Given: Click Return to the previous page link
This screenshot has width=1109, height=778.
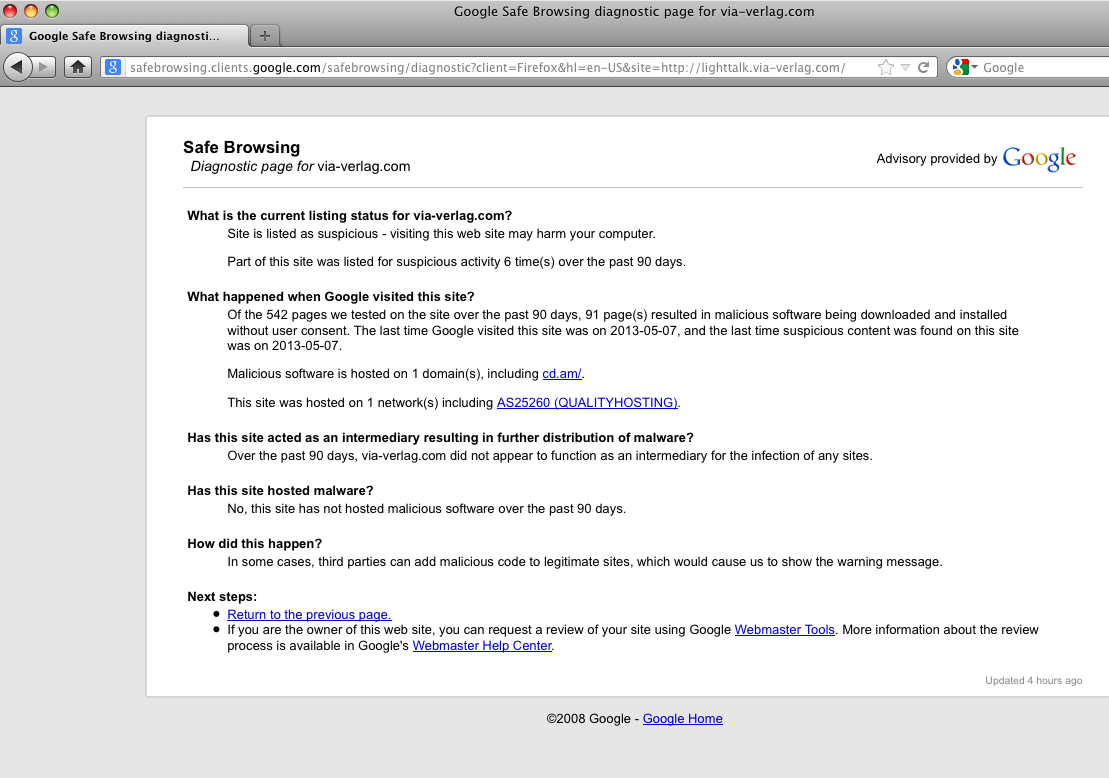Looking at the screenshot, I should [x=309, y=615].
